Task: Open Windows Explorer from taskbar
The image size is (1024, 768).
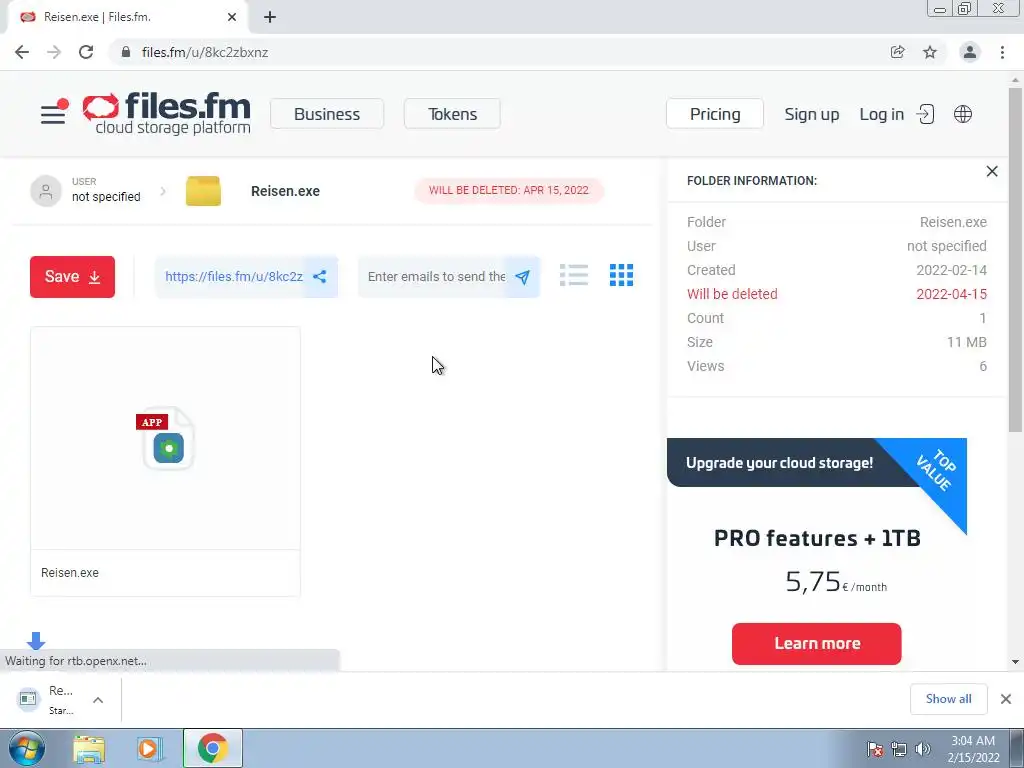Action: pyautogui.click(x=89, y=749)
